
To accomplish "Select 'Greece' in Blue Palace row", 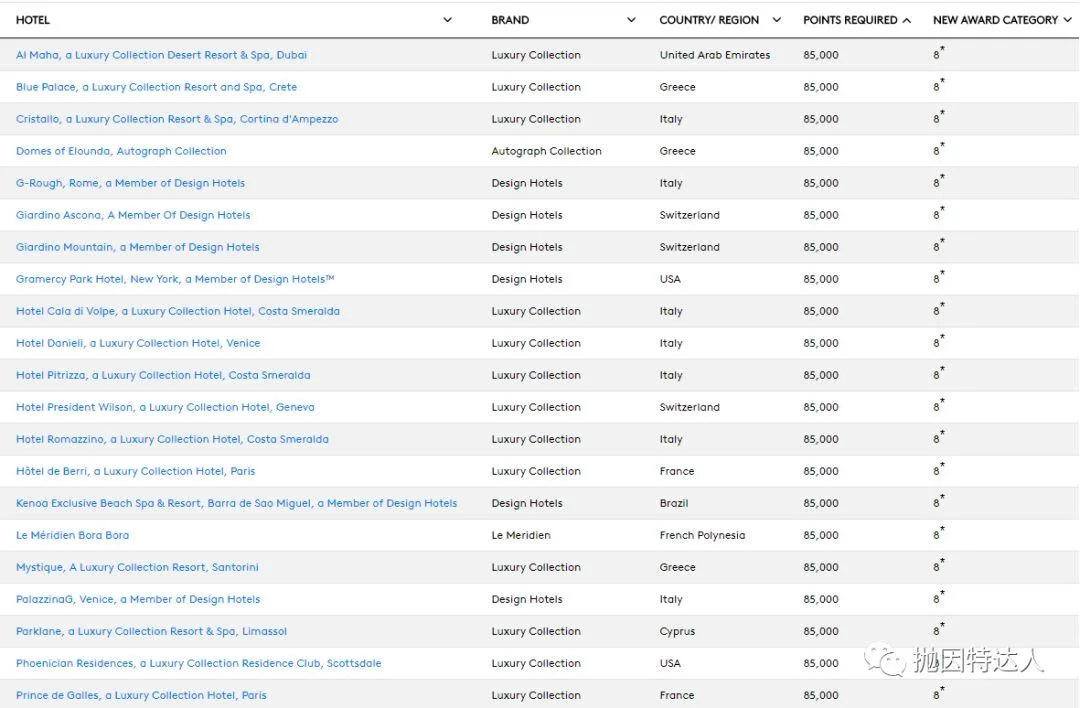I will point(677,87).
